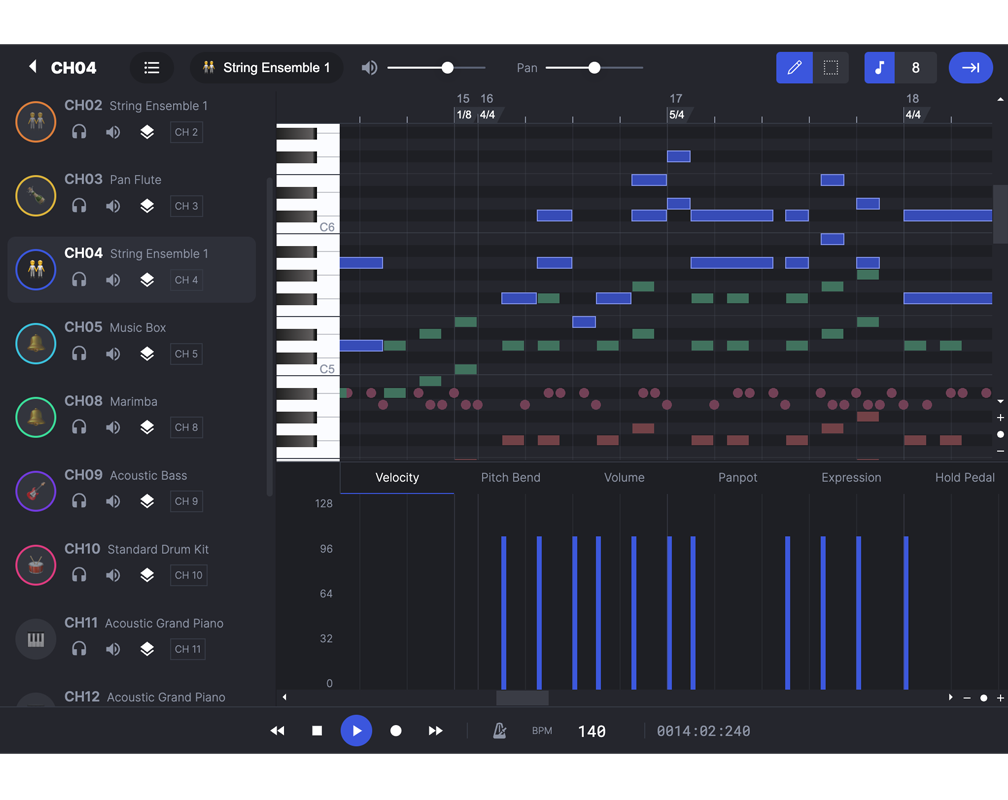Select the rectangle selection tool

click(x=830, y=68)
